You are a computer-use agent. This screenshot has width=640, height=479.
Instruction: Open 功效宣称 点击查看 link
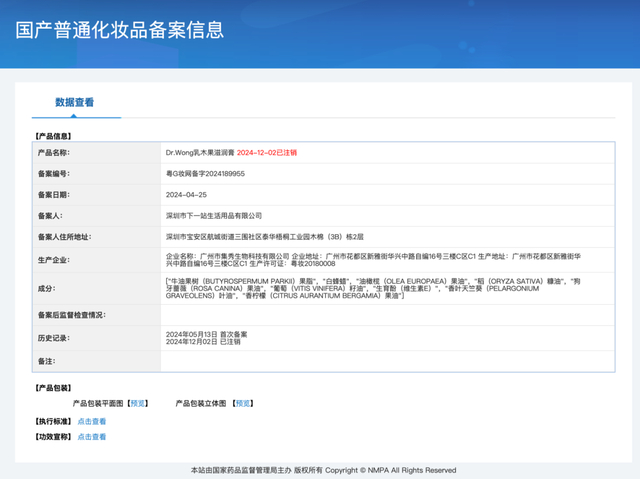tap(92, 437)
